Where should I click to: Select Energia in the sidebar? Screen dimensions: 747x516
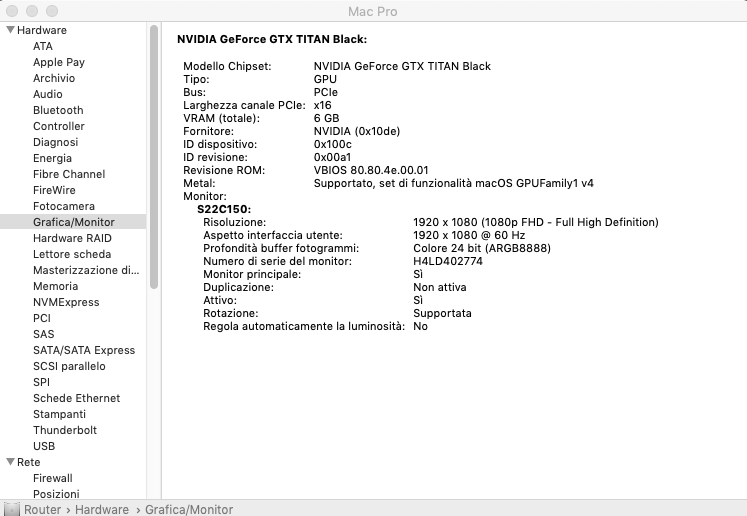tap(52, 158)
